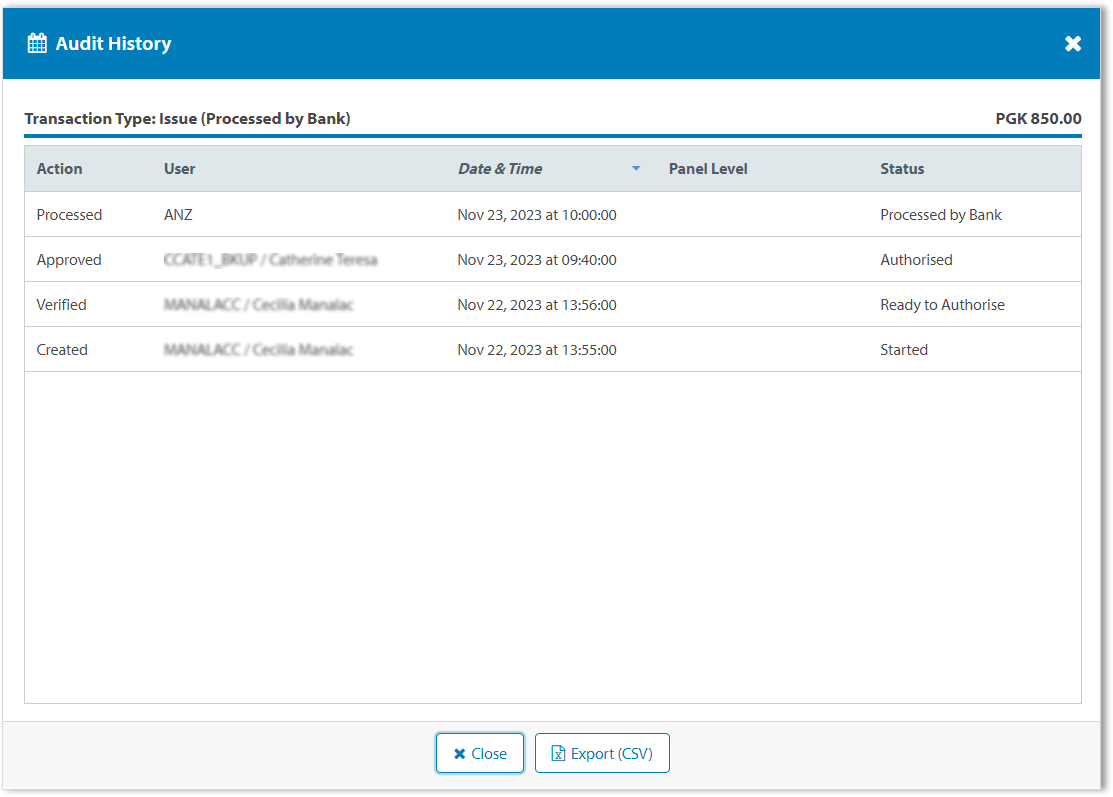Export the audit history as CSV

(x=602, y=753)
